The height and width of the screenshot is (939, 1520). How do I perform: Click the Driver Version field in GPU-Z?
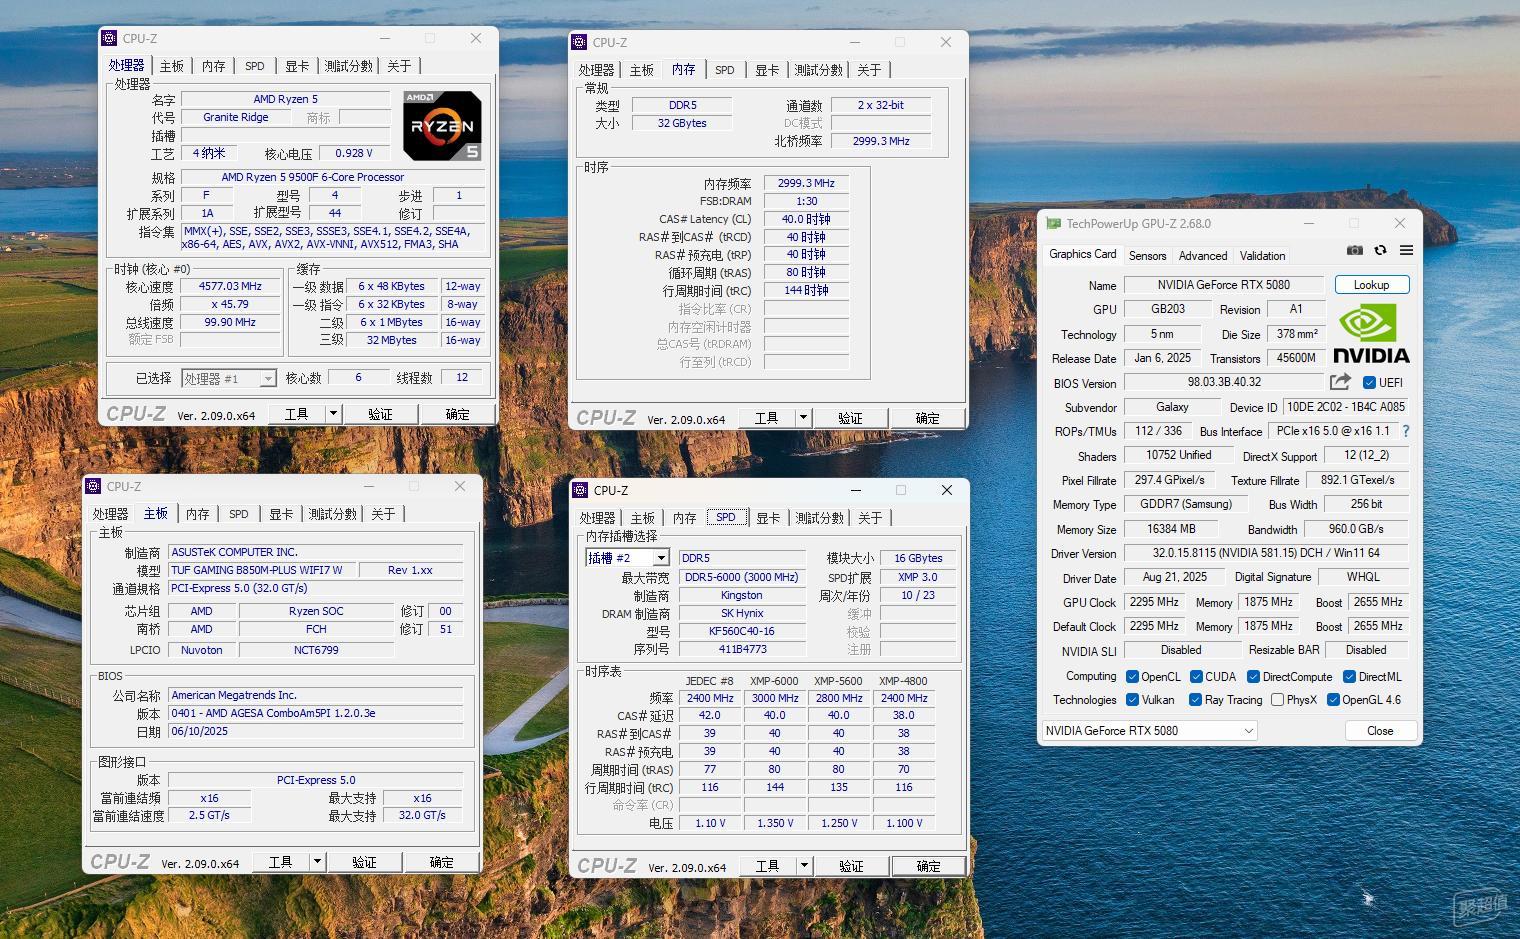click(x=1266, y=553)
